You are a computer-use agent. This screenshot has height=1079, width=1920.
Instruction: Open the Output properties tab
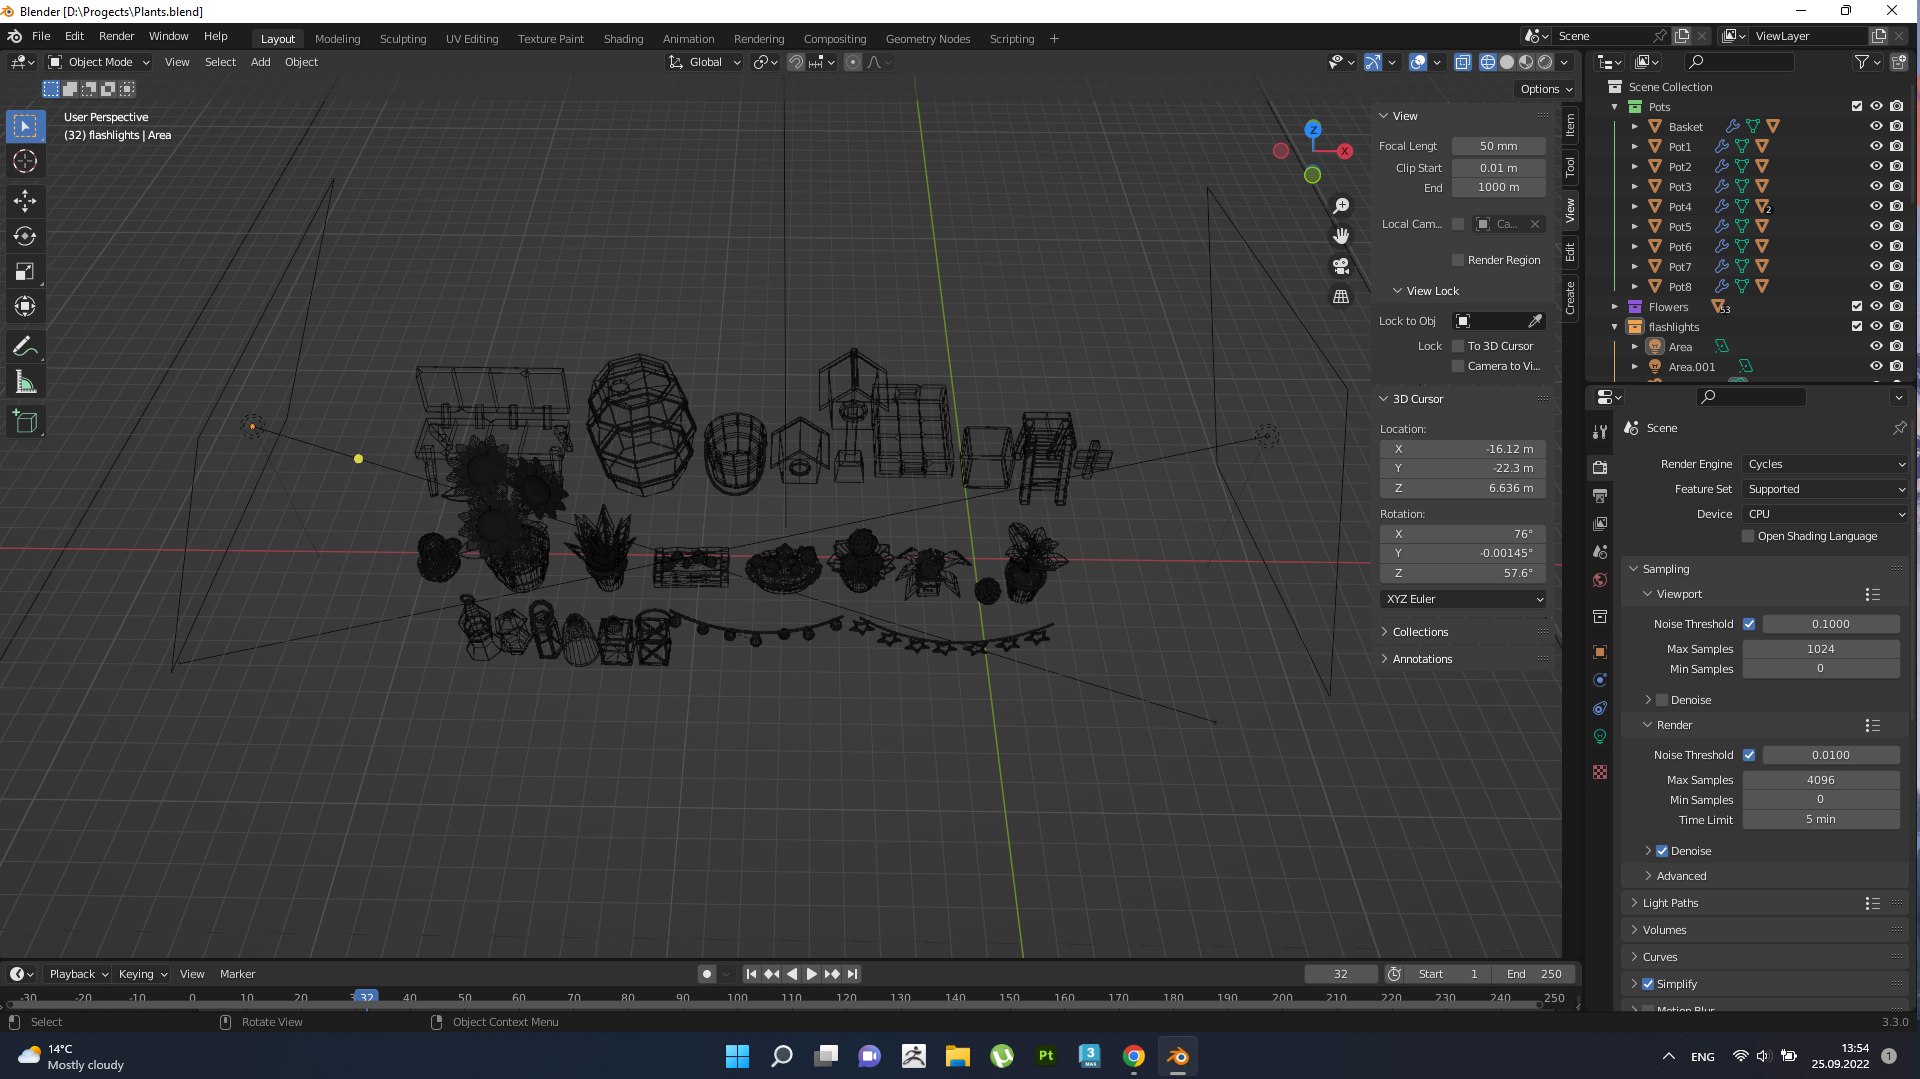(x=1600, y=495)
